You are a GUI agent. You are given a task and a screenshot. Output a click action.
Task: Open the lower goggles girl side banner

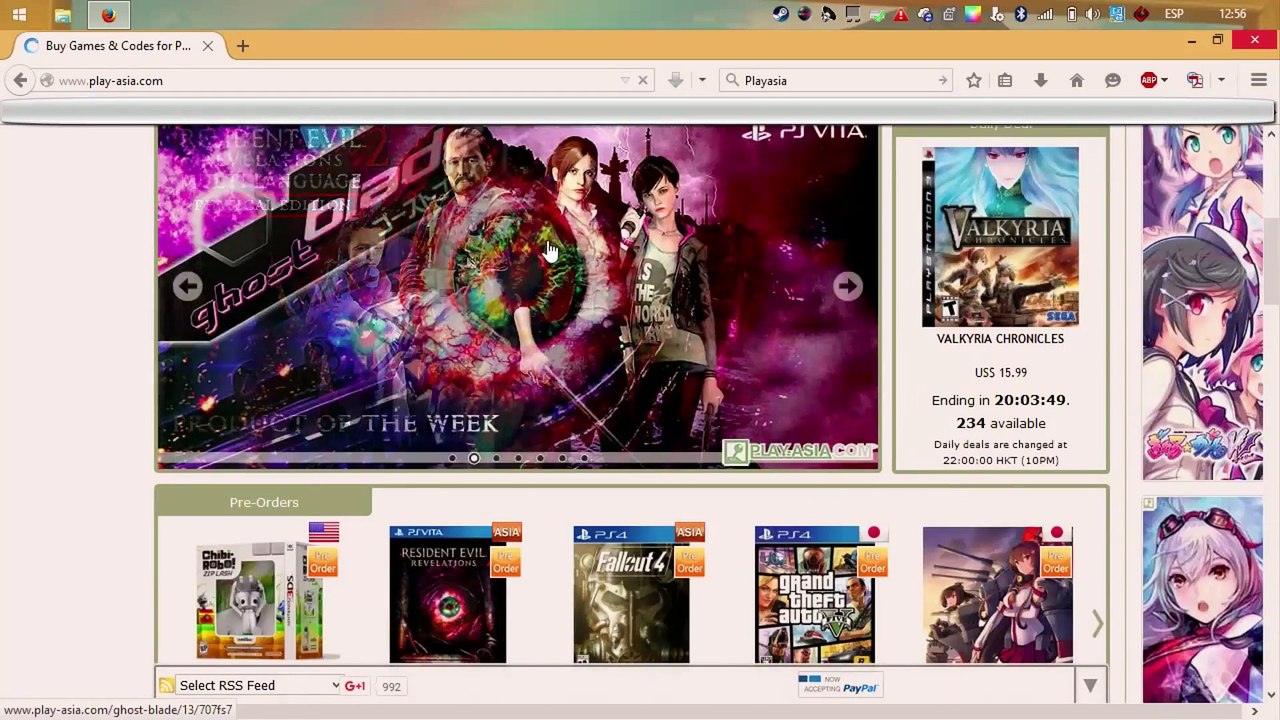point(1203,599)
